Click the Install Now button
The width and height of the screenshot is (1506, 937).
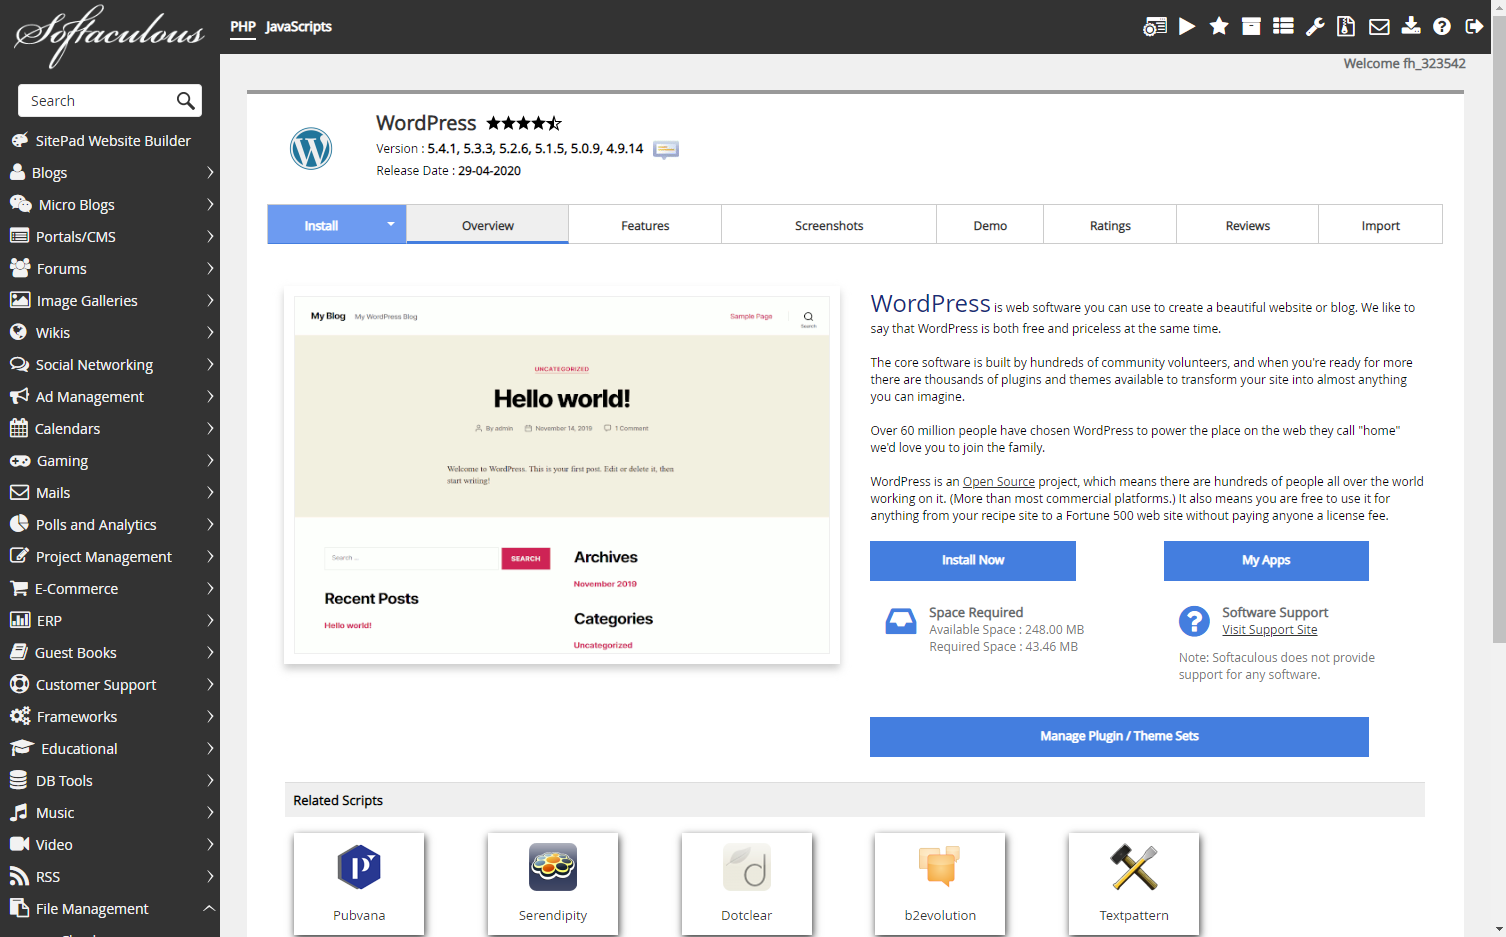click(x=973, y=560)
